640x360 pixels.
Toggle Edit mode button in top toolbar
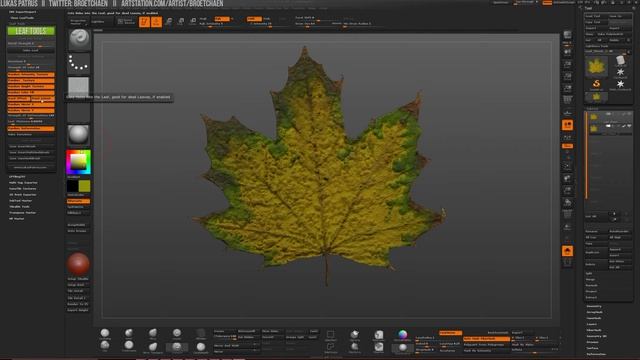click(144, 21)
